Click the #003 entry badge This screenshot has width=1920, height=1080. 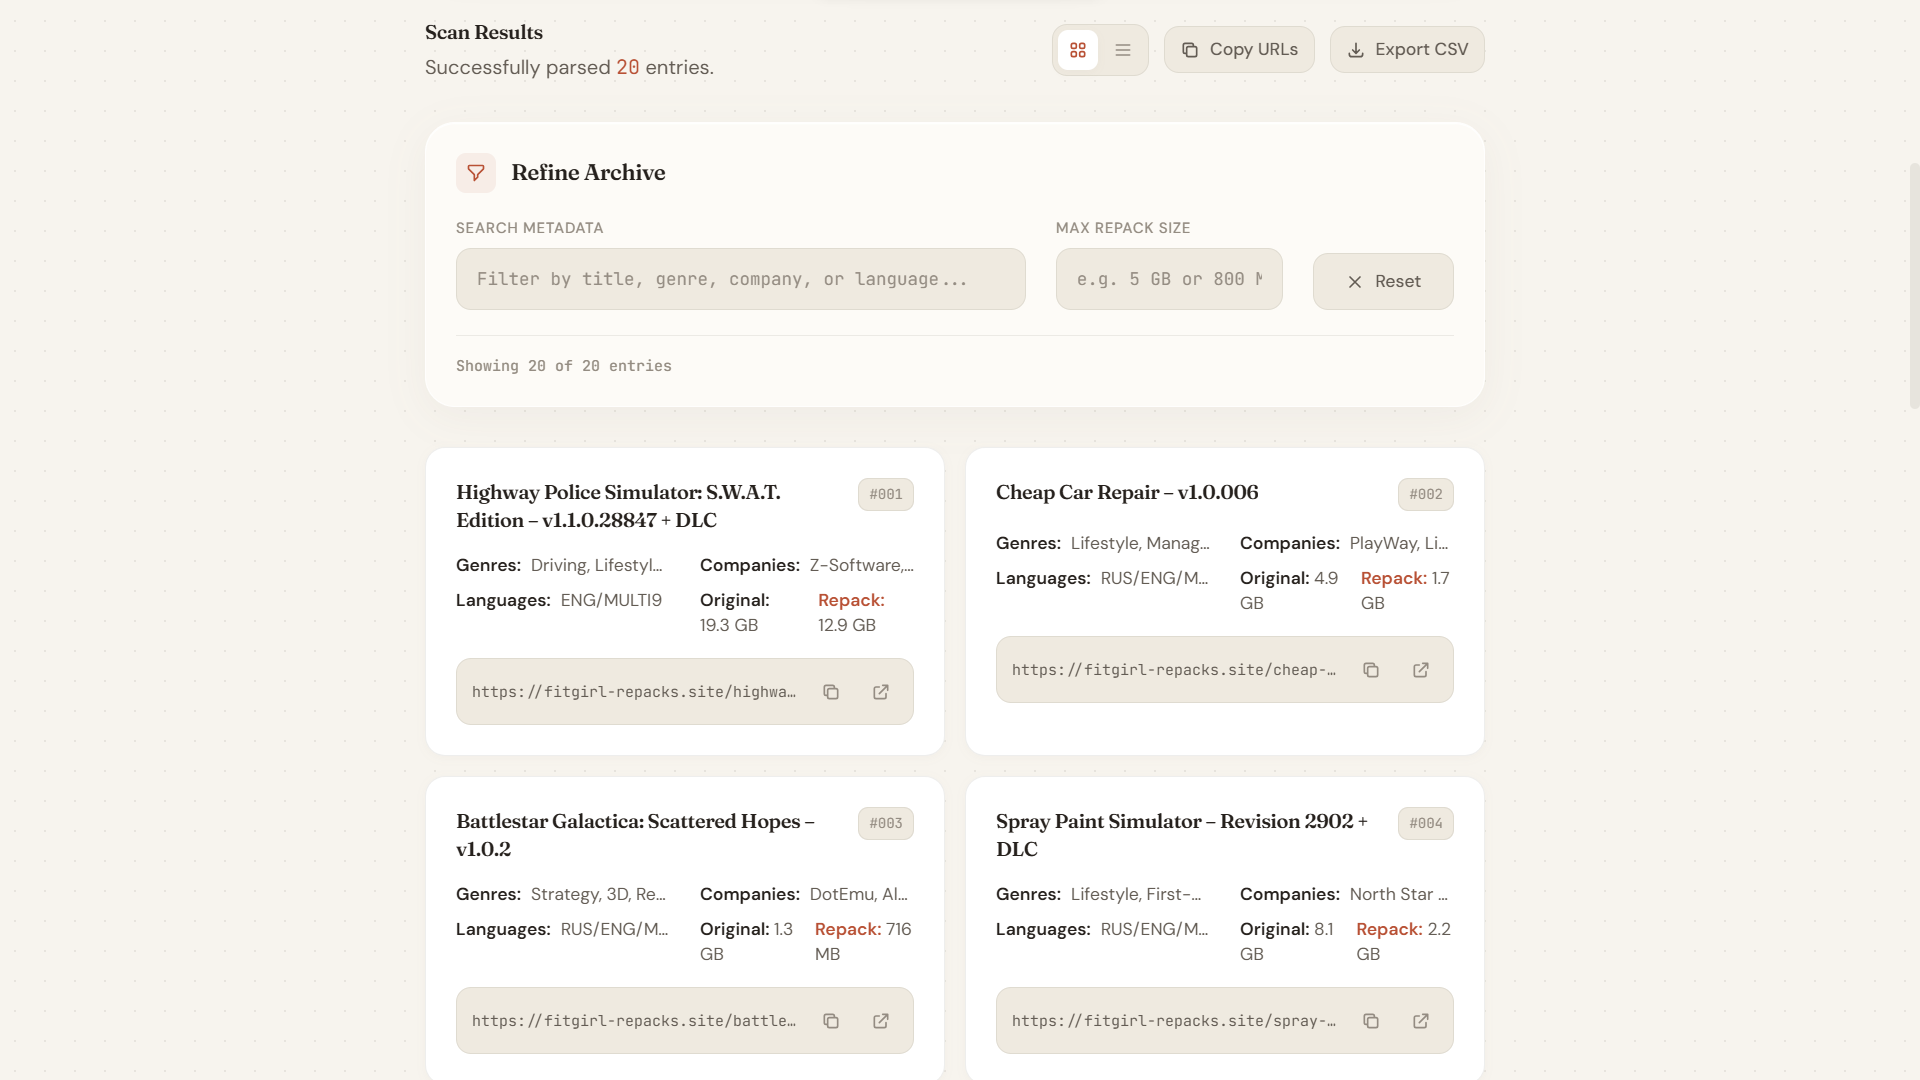pos(886,823)
